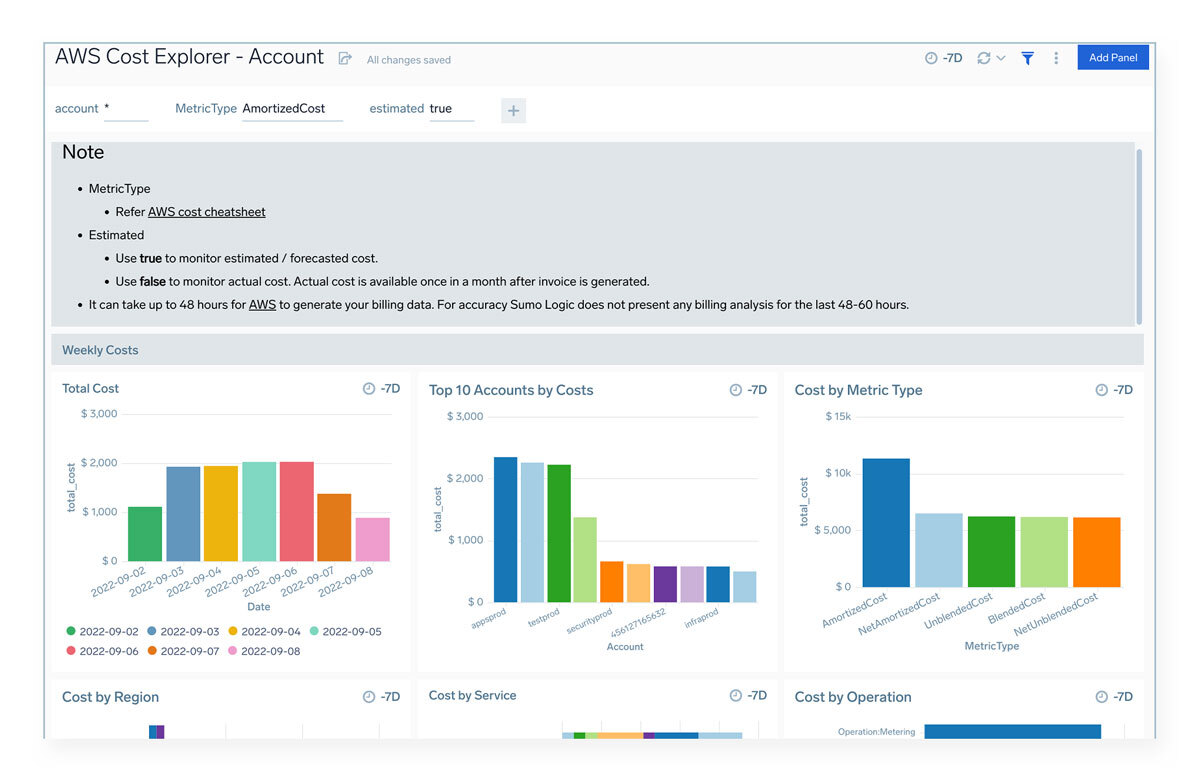
Task: Toggle the 2022-09-02 legend entry
Action: click(x=102, y=632)
